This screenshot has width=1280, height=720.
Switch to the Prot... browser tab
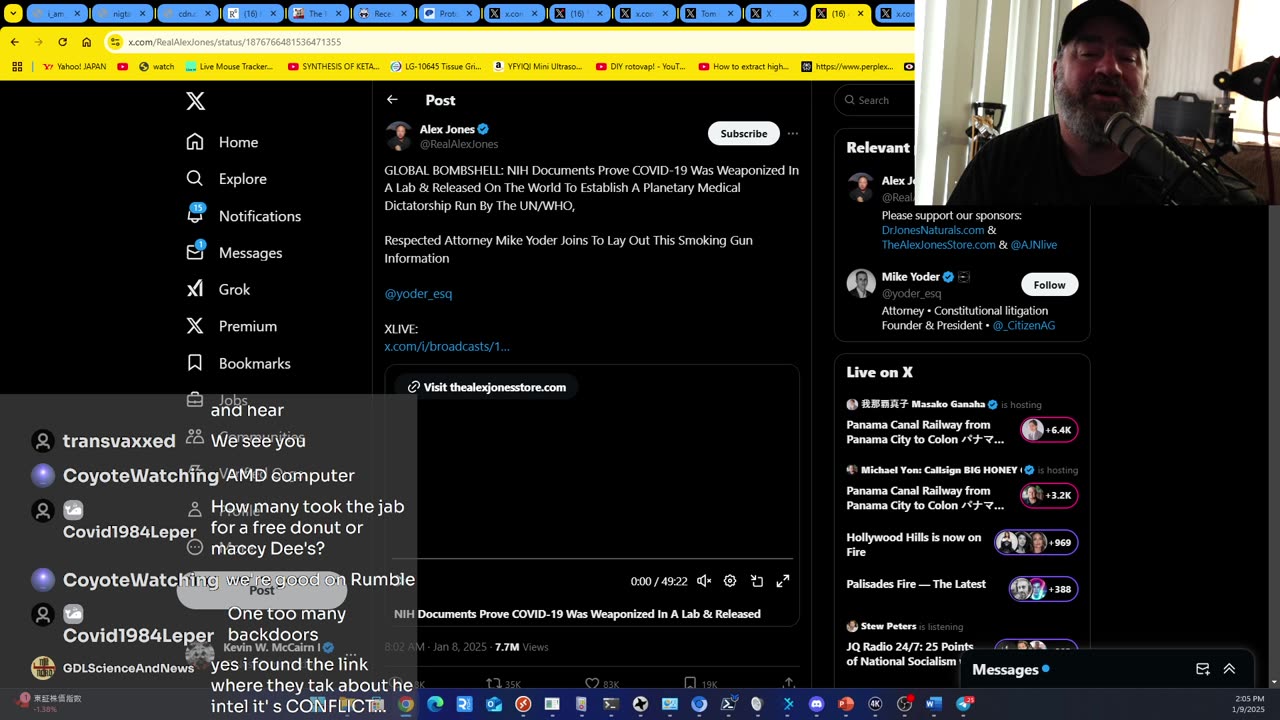tap(447, 14)
